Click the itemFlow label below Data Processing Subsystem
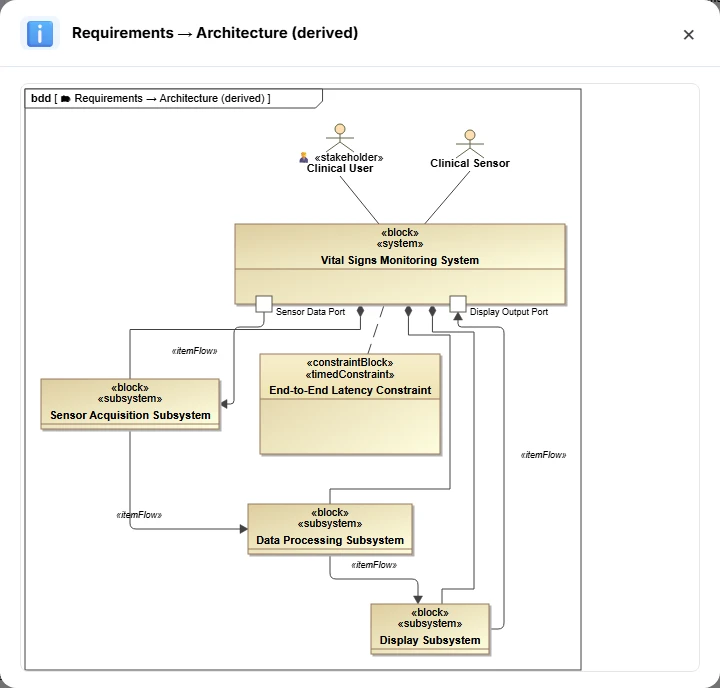 point(374,565)
